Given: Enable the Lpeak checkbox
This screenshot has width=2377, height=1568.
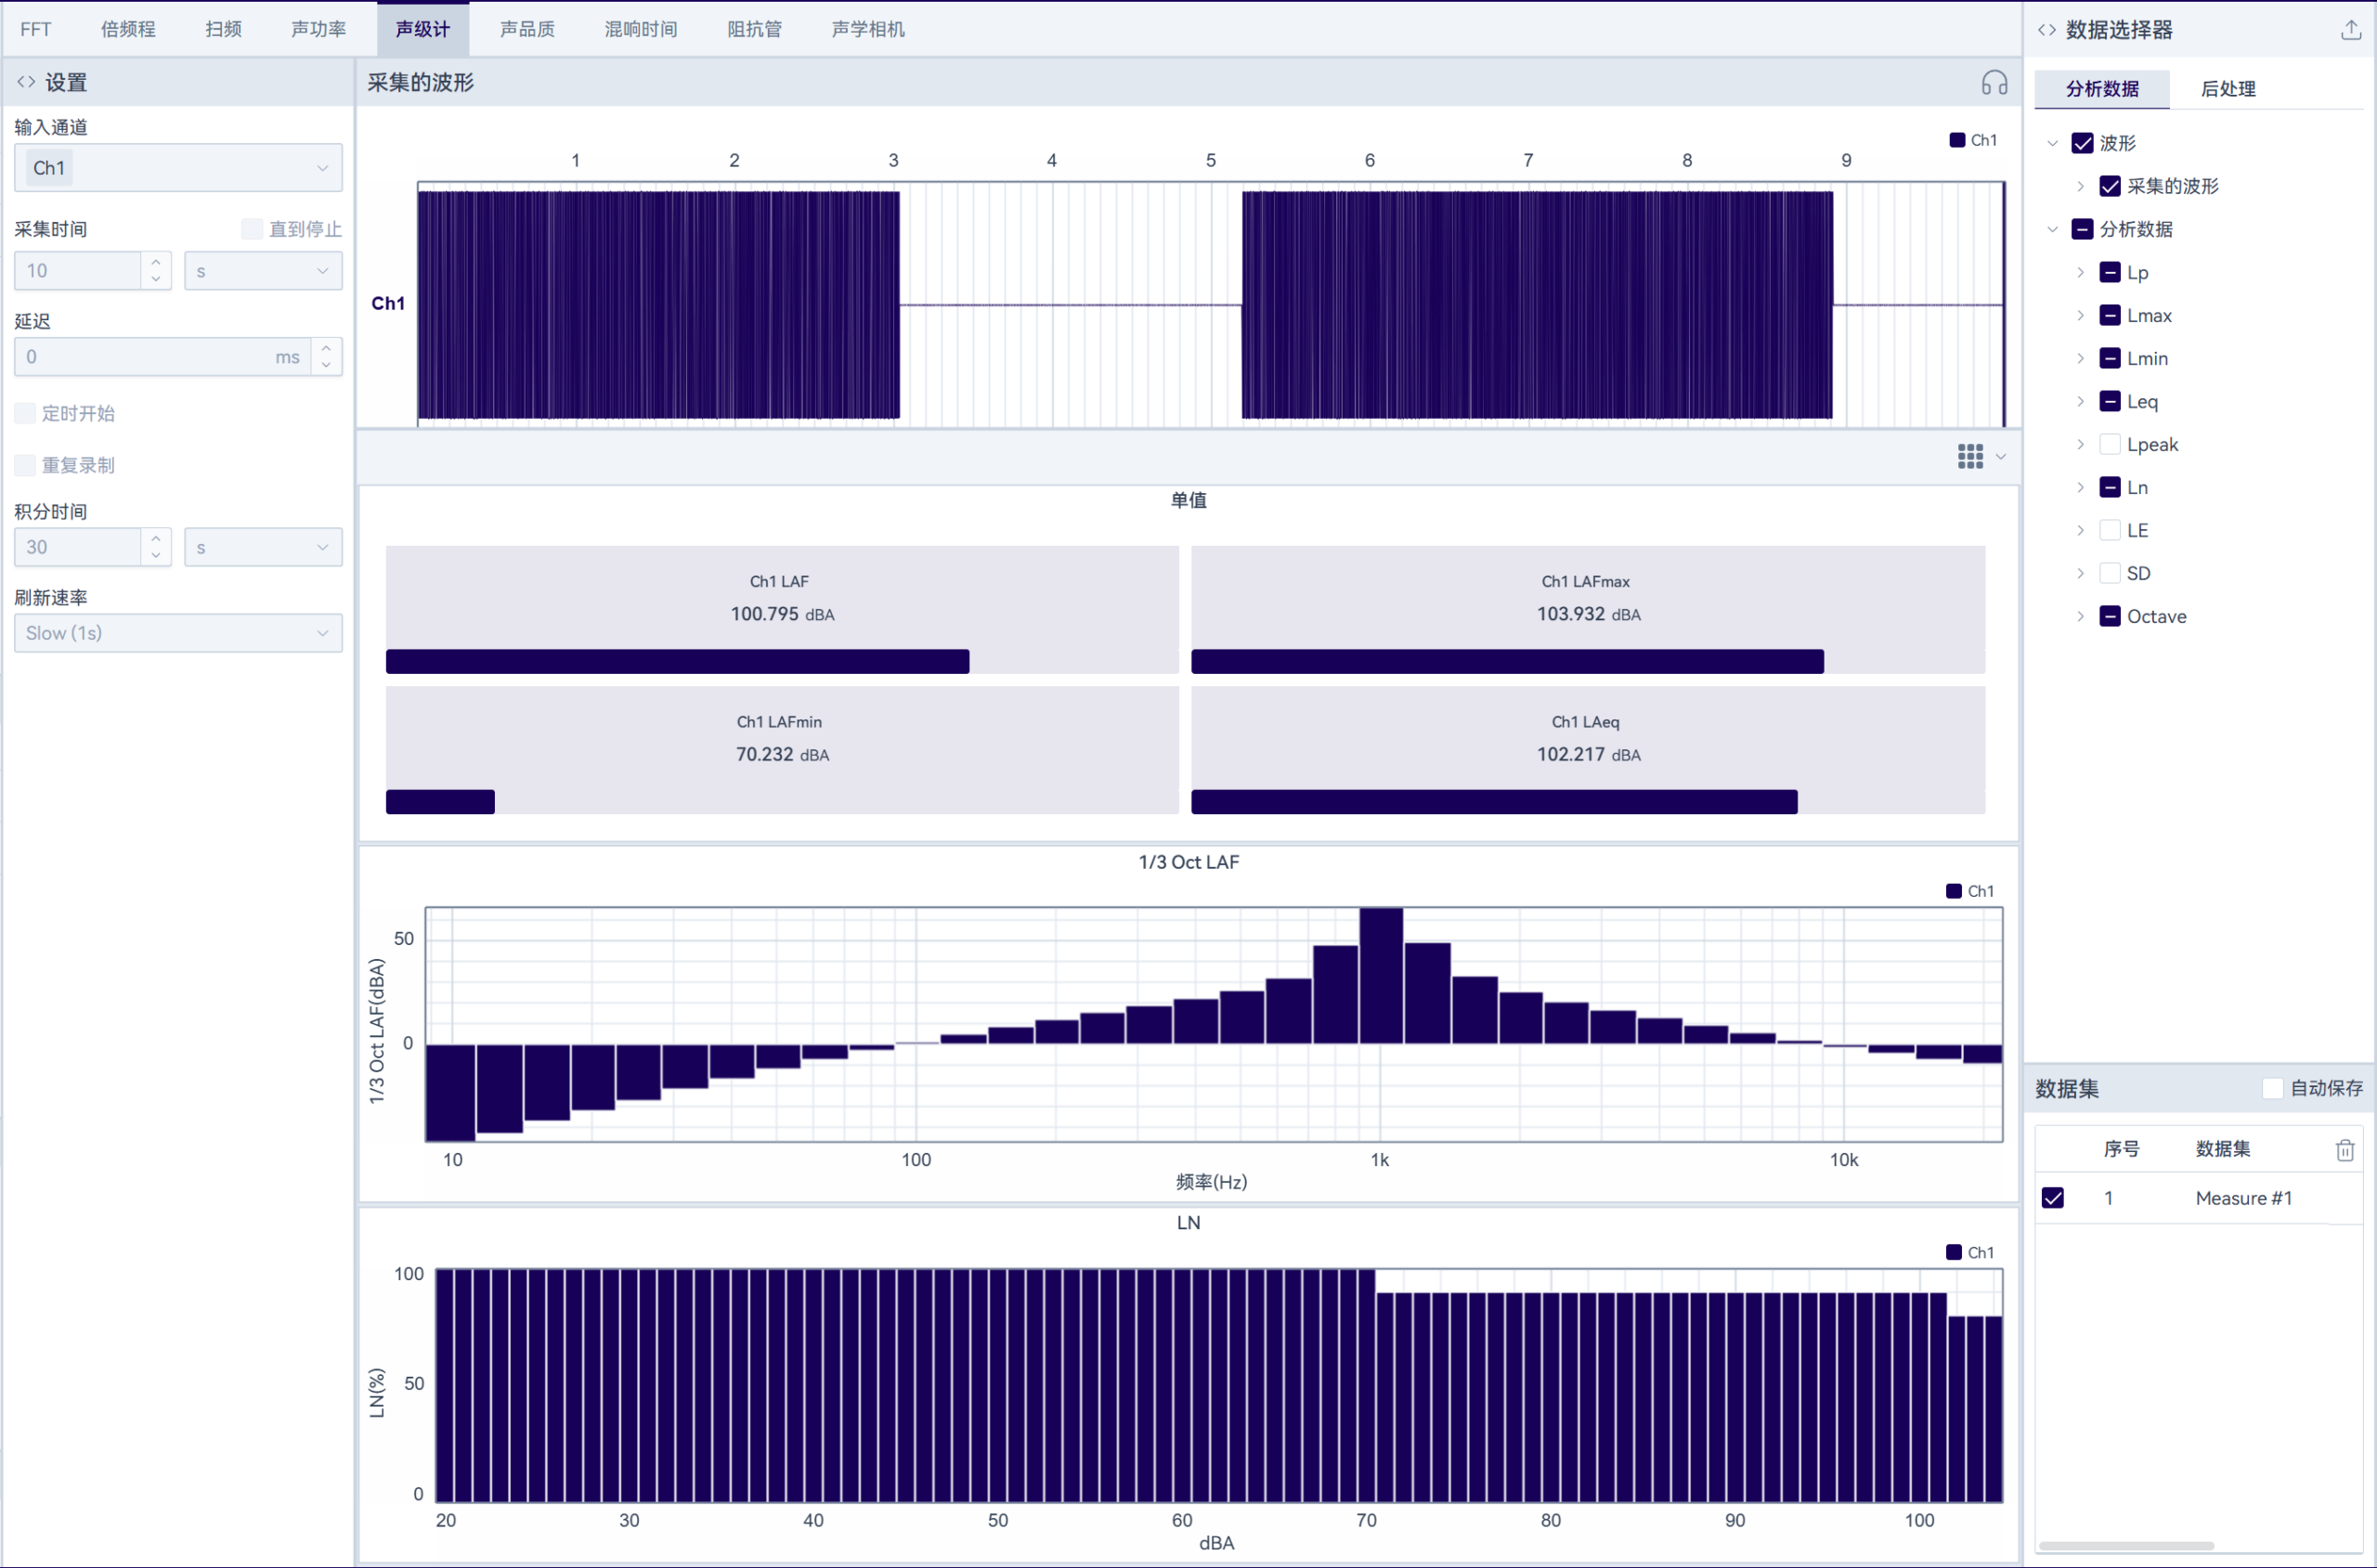Looking at the screenshot, I should coord(2109,444).
